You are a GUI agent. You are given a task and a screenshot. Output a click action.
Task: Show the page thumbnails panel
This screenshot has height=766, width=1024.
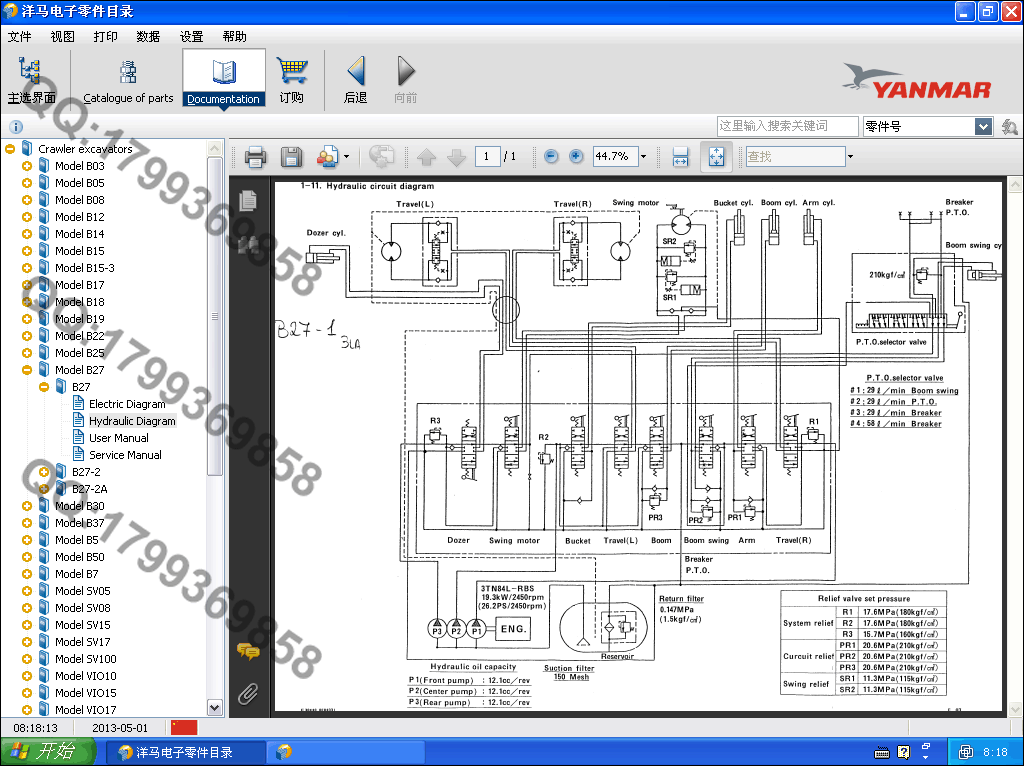(247, 200)
